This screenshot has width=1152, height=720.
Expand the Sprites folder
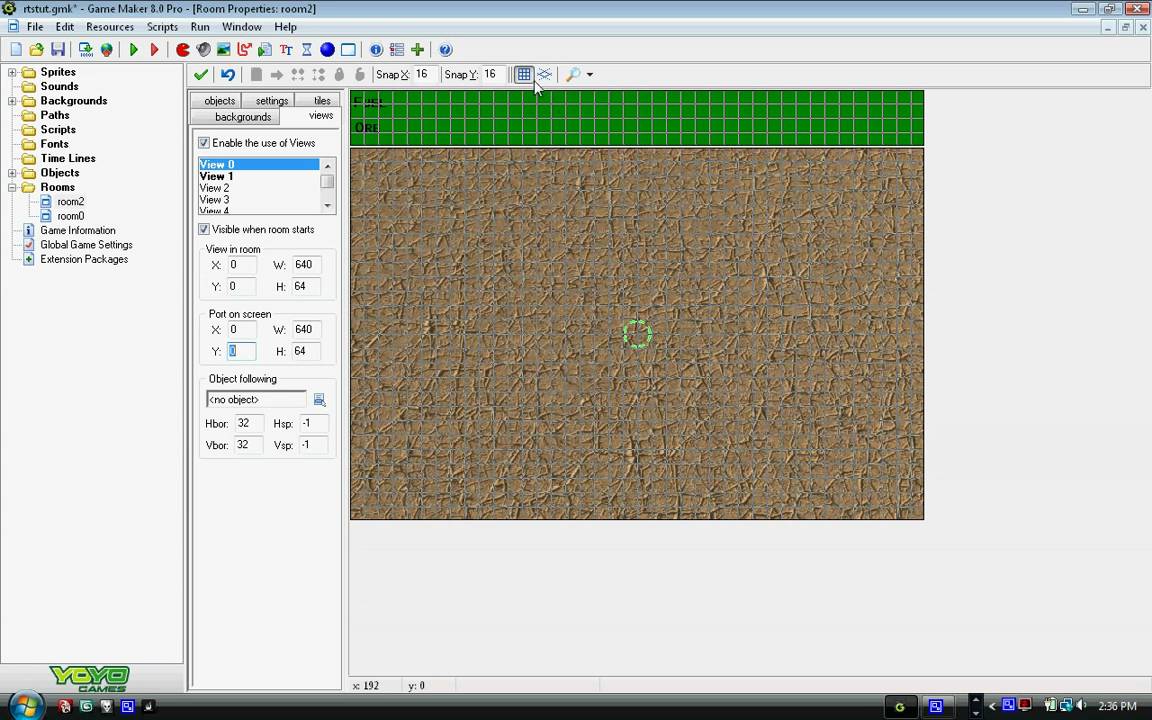pos(12,72)
